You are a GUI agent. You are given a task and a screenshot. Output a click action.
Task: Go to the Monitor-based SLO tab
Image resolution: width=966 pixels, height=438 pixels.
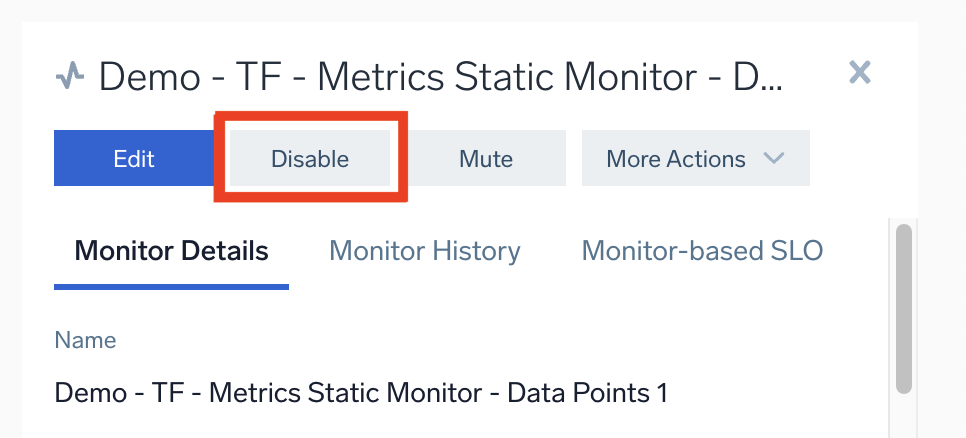coord(702,250)
